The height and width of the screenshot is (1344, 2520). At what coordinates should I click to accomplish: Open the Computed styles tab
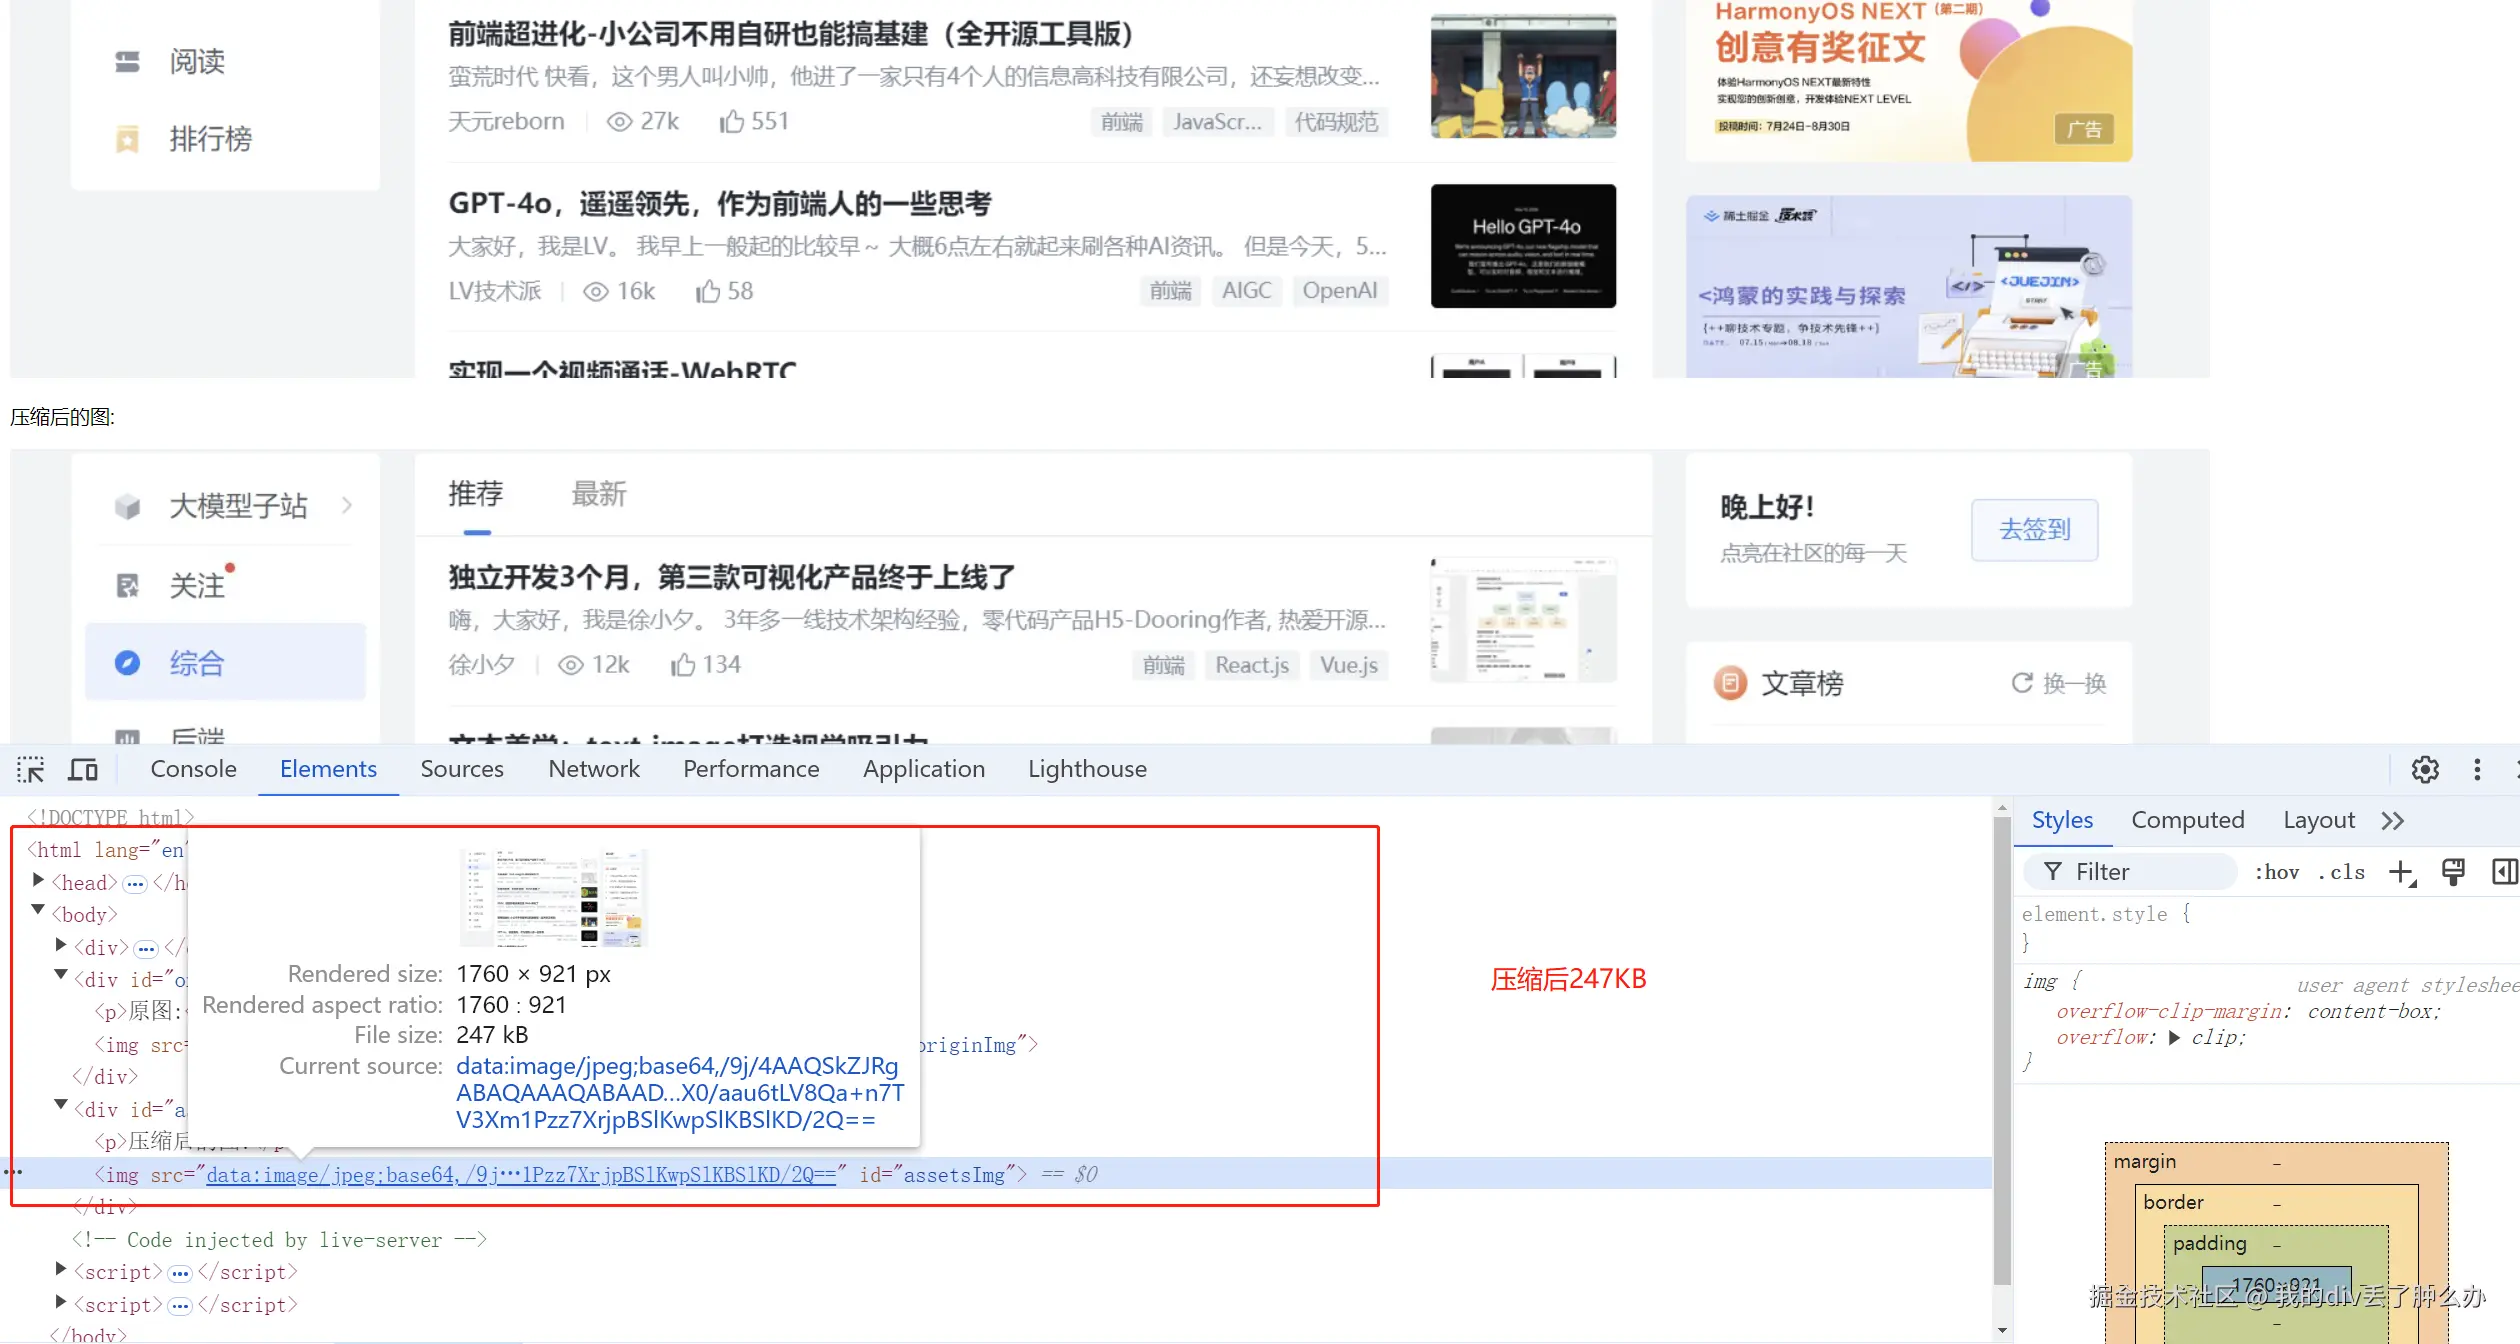pos(2187,820)
